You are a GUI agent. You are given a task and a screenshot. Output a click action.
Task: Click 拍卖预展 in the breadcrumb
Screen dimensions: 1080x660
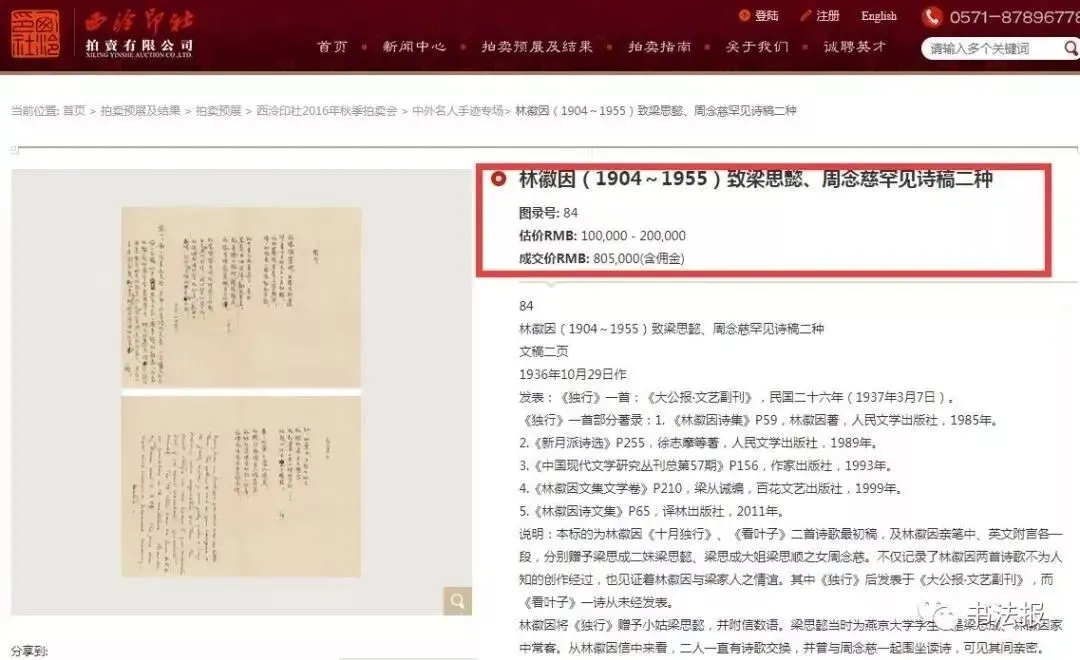tap(218, 110)
